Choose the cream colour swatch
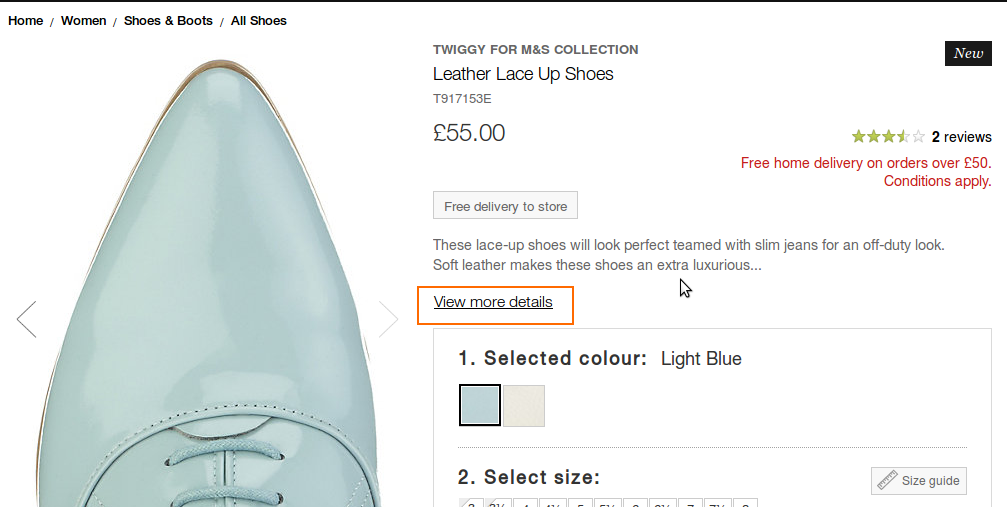 [x=524, y=405]
